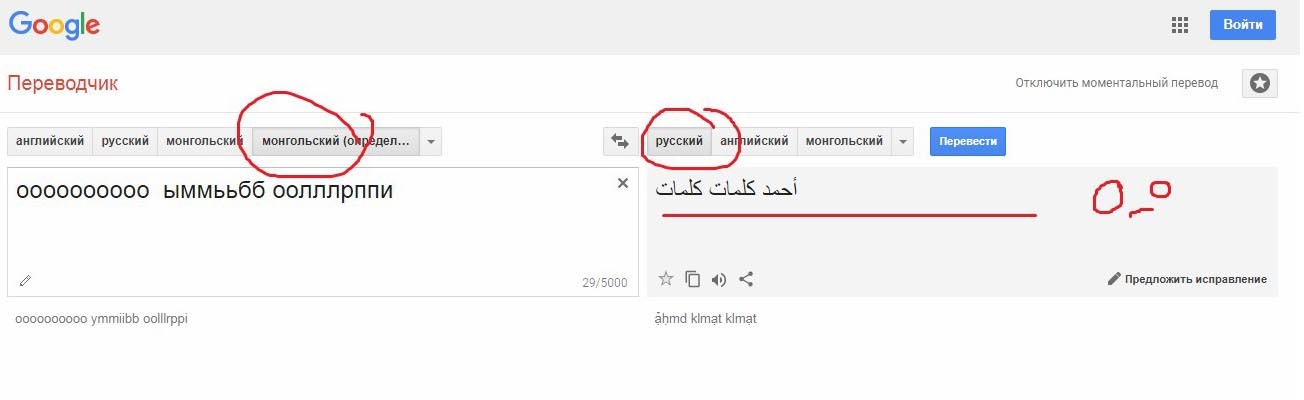
Task: Select английский as source language
Action: click(50, 142)
